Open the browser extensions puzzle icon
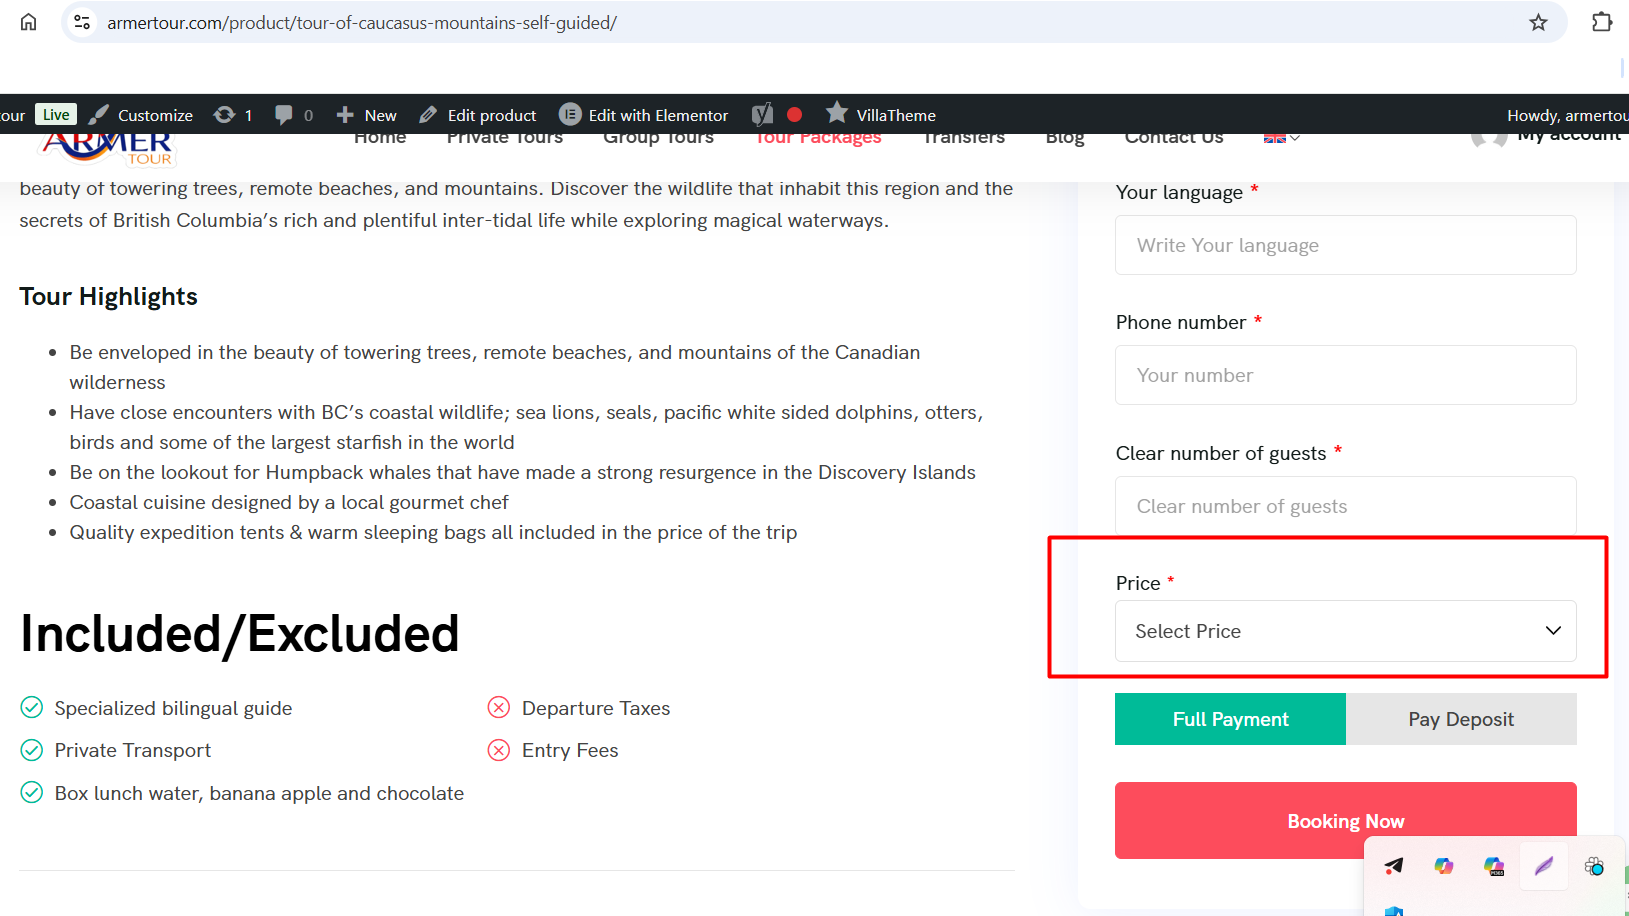Image resolution: width=1629 pixels, height=916 pixels. [1601, 22]
